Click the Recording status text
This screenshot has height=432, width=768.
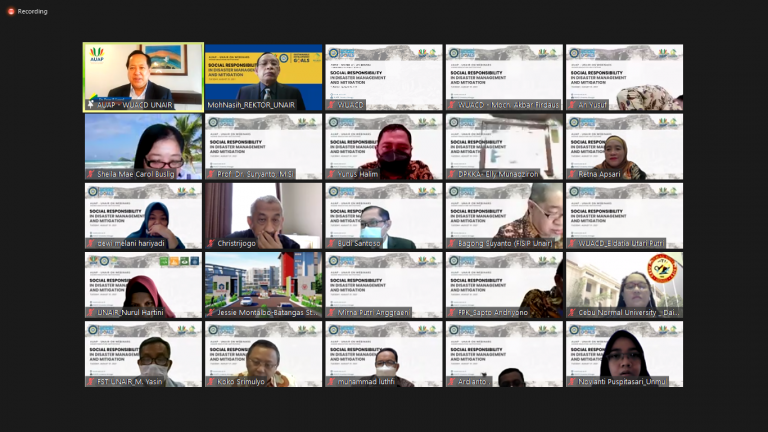(32, 11)
